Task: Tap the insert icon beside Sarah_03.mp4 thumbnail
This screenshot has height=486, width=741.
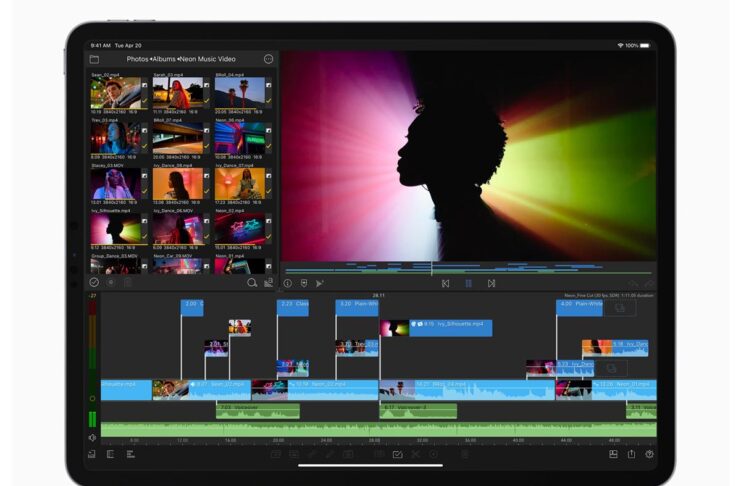Action: pos(207,85)
